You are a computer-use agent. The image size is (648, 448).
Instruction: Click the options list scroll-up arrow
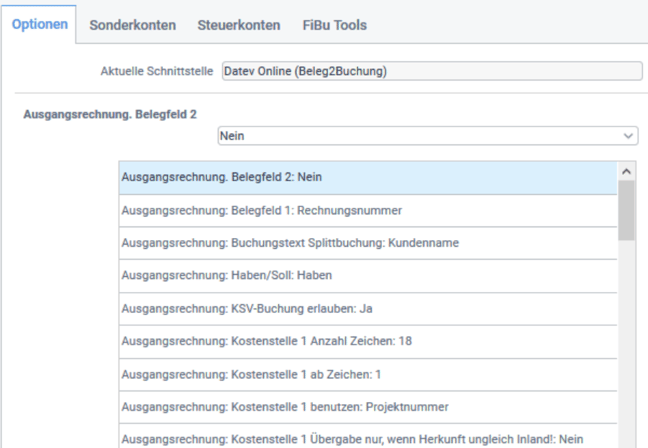click(x=627, y=171)
